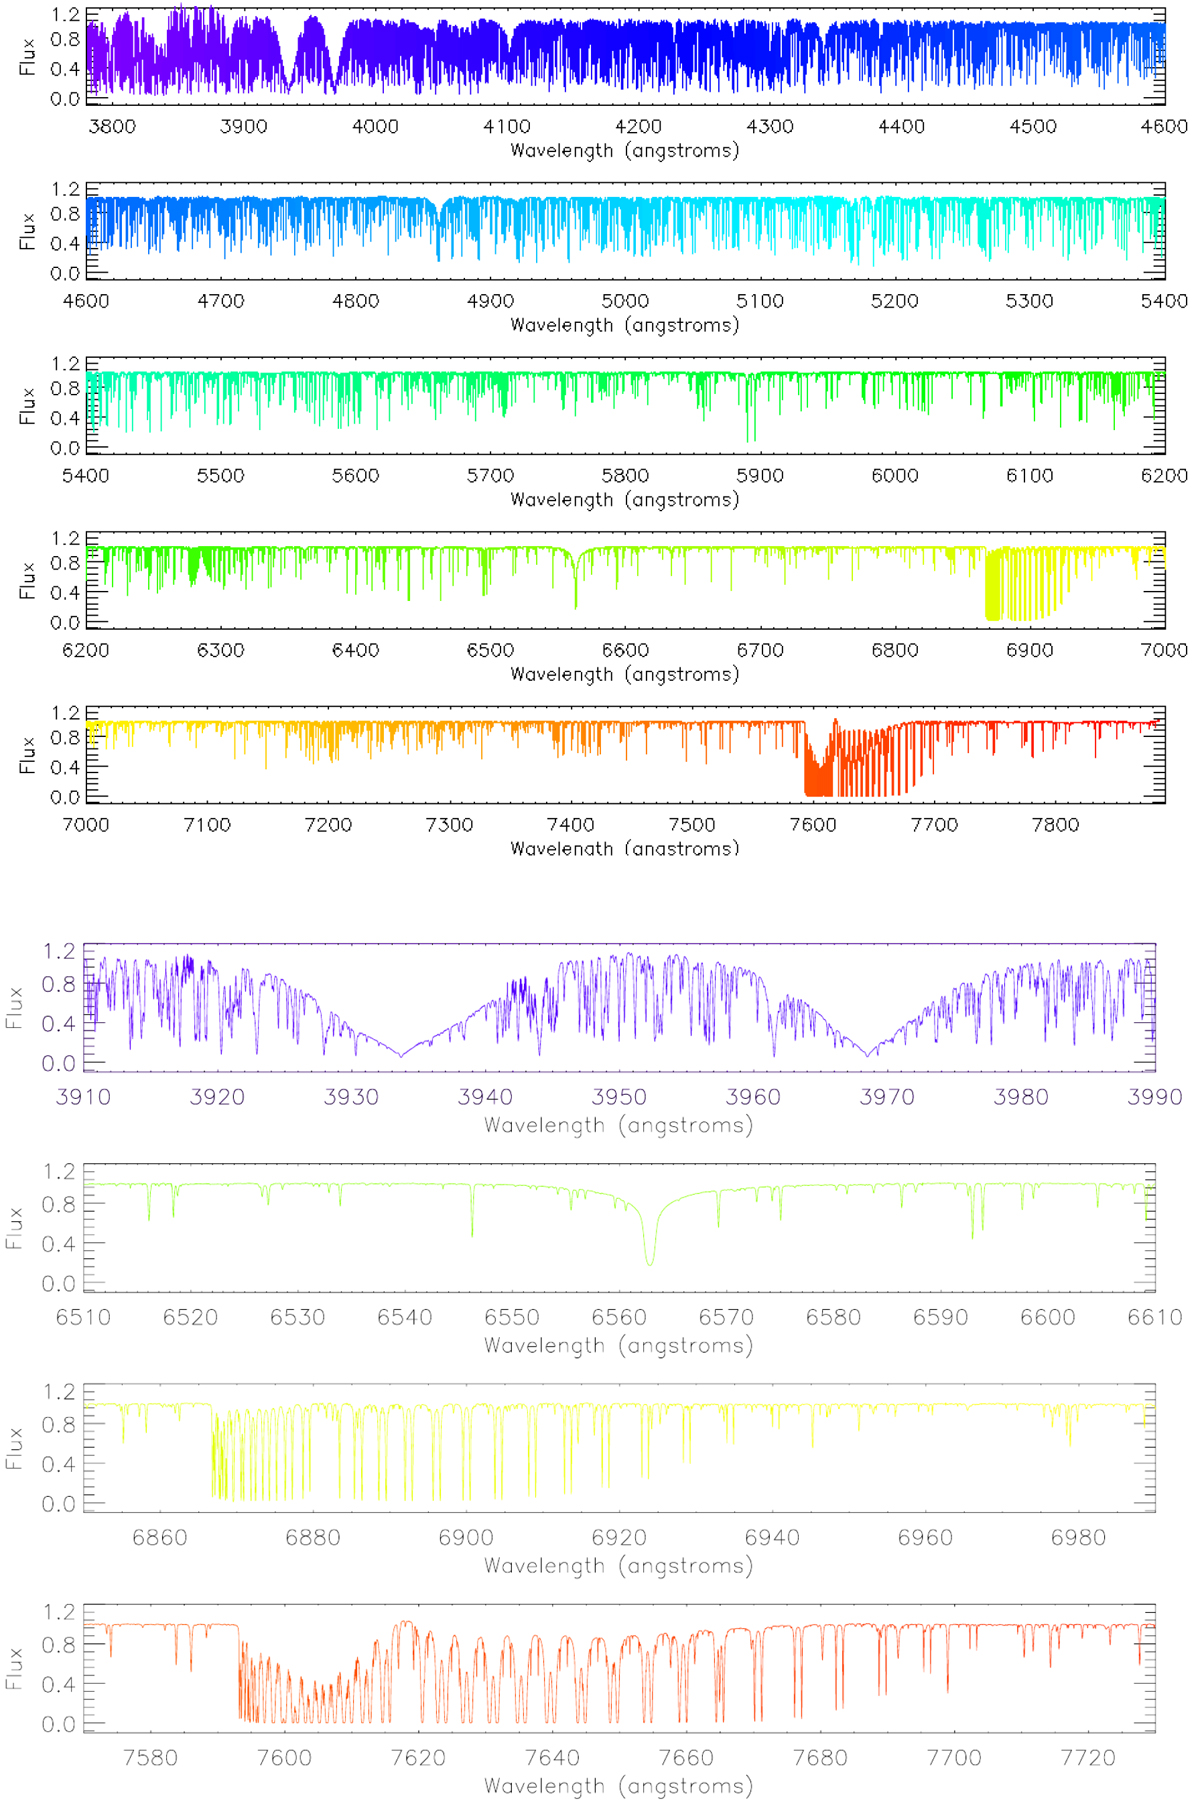This screenshot has height=1807, width=1200.
Task: Click the 6980 tick label
Action: (x=1078, y=1537)
